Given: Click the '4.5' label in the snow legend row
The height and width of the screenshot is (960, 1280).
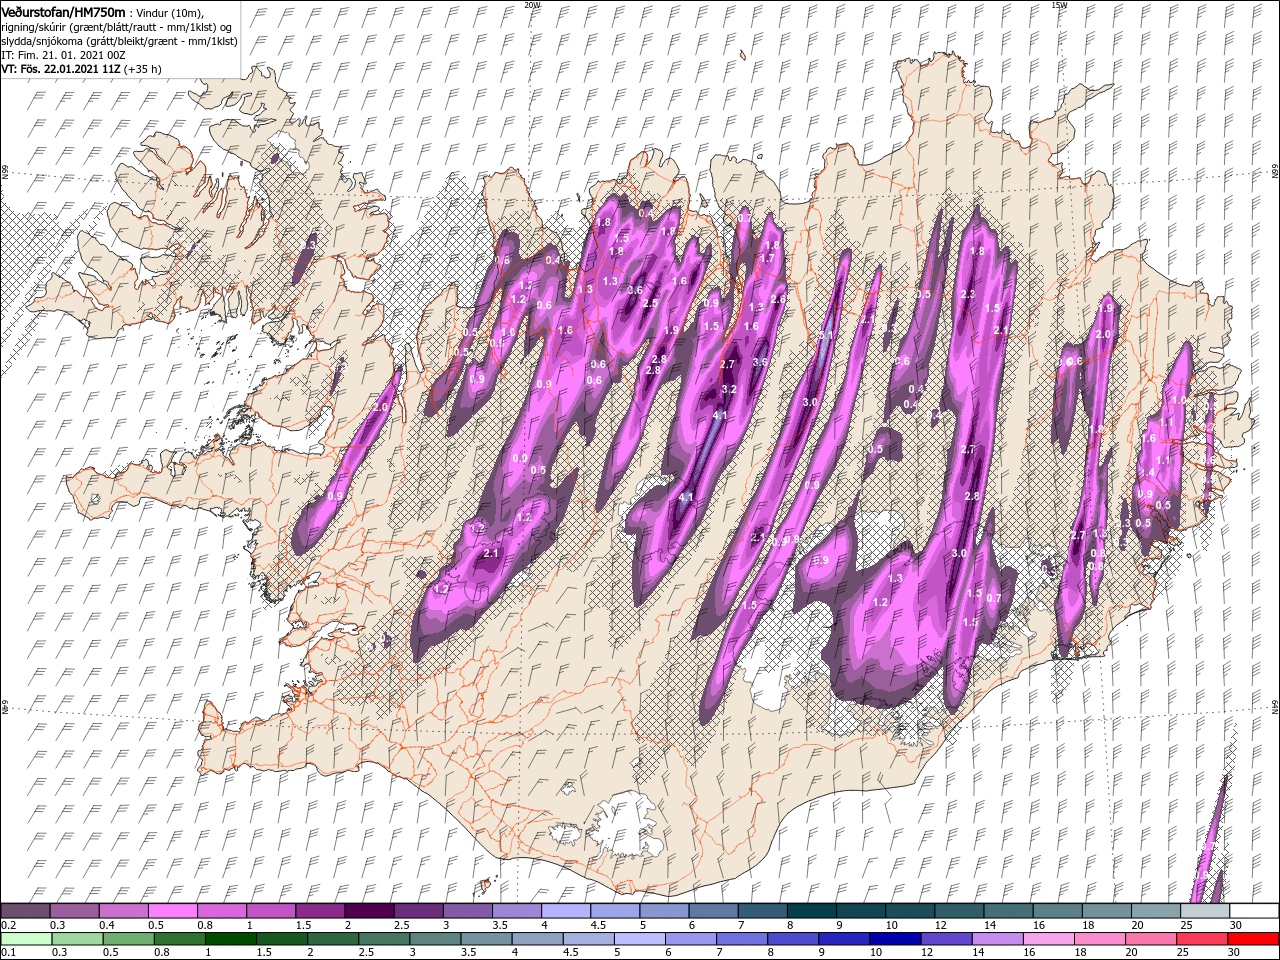Looking at the screenshot, I should tap(598, 925).
